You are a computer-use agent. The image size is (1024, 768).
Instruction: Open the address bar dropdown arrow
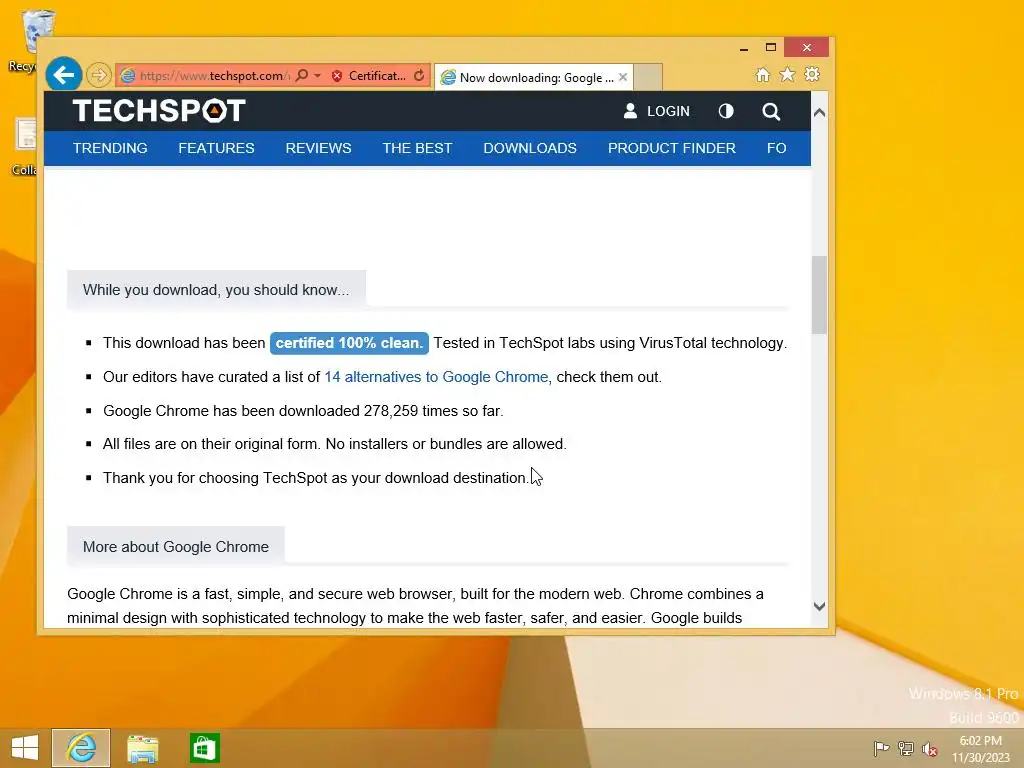pos(317,76)
